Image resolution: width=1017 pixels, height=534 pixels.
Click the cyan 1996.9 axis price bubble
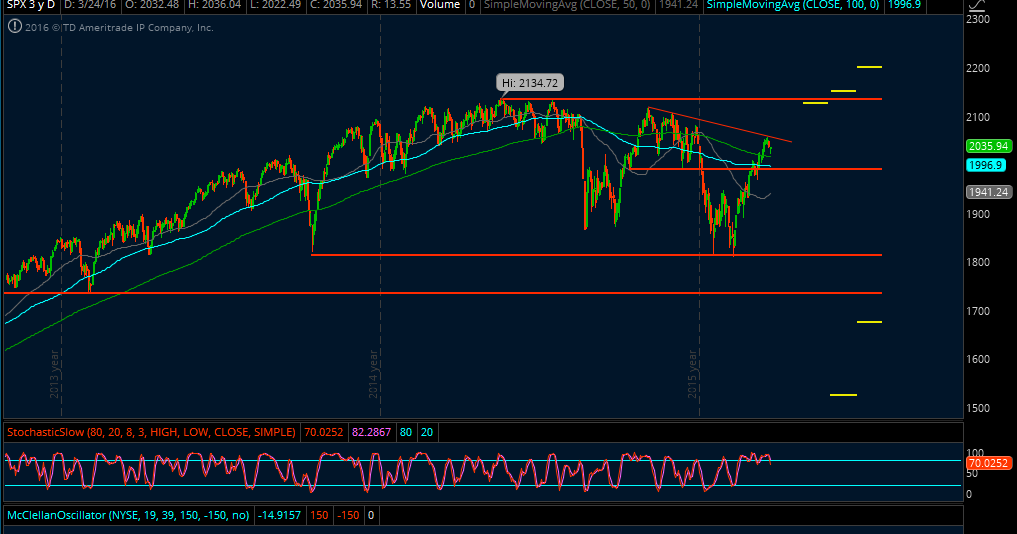pyautogui.click(x=985, y=165)
